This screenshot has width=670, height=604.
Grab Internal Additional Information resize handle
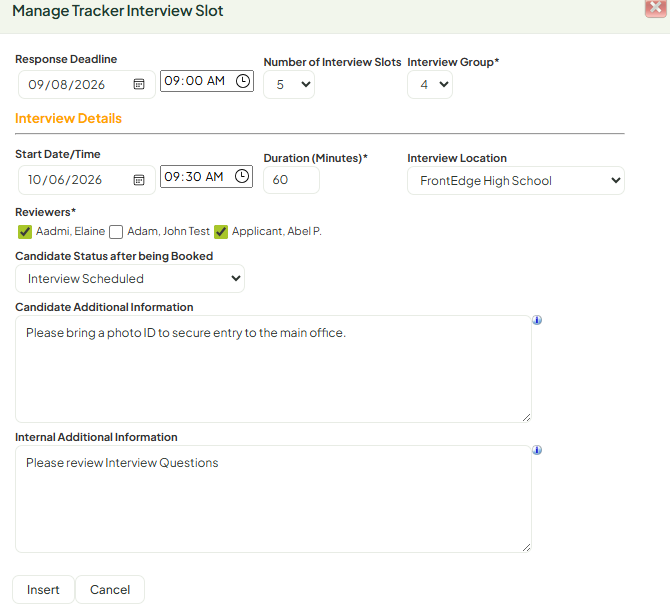526,547
